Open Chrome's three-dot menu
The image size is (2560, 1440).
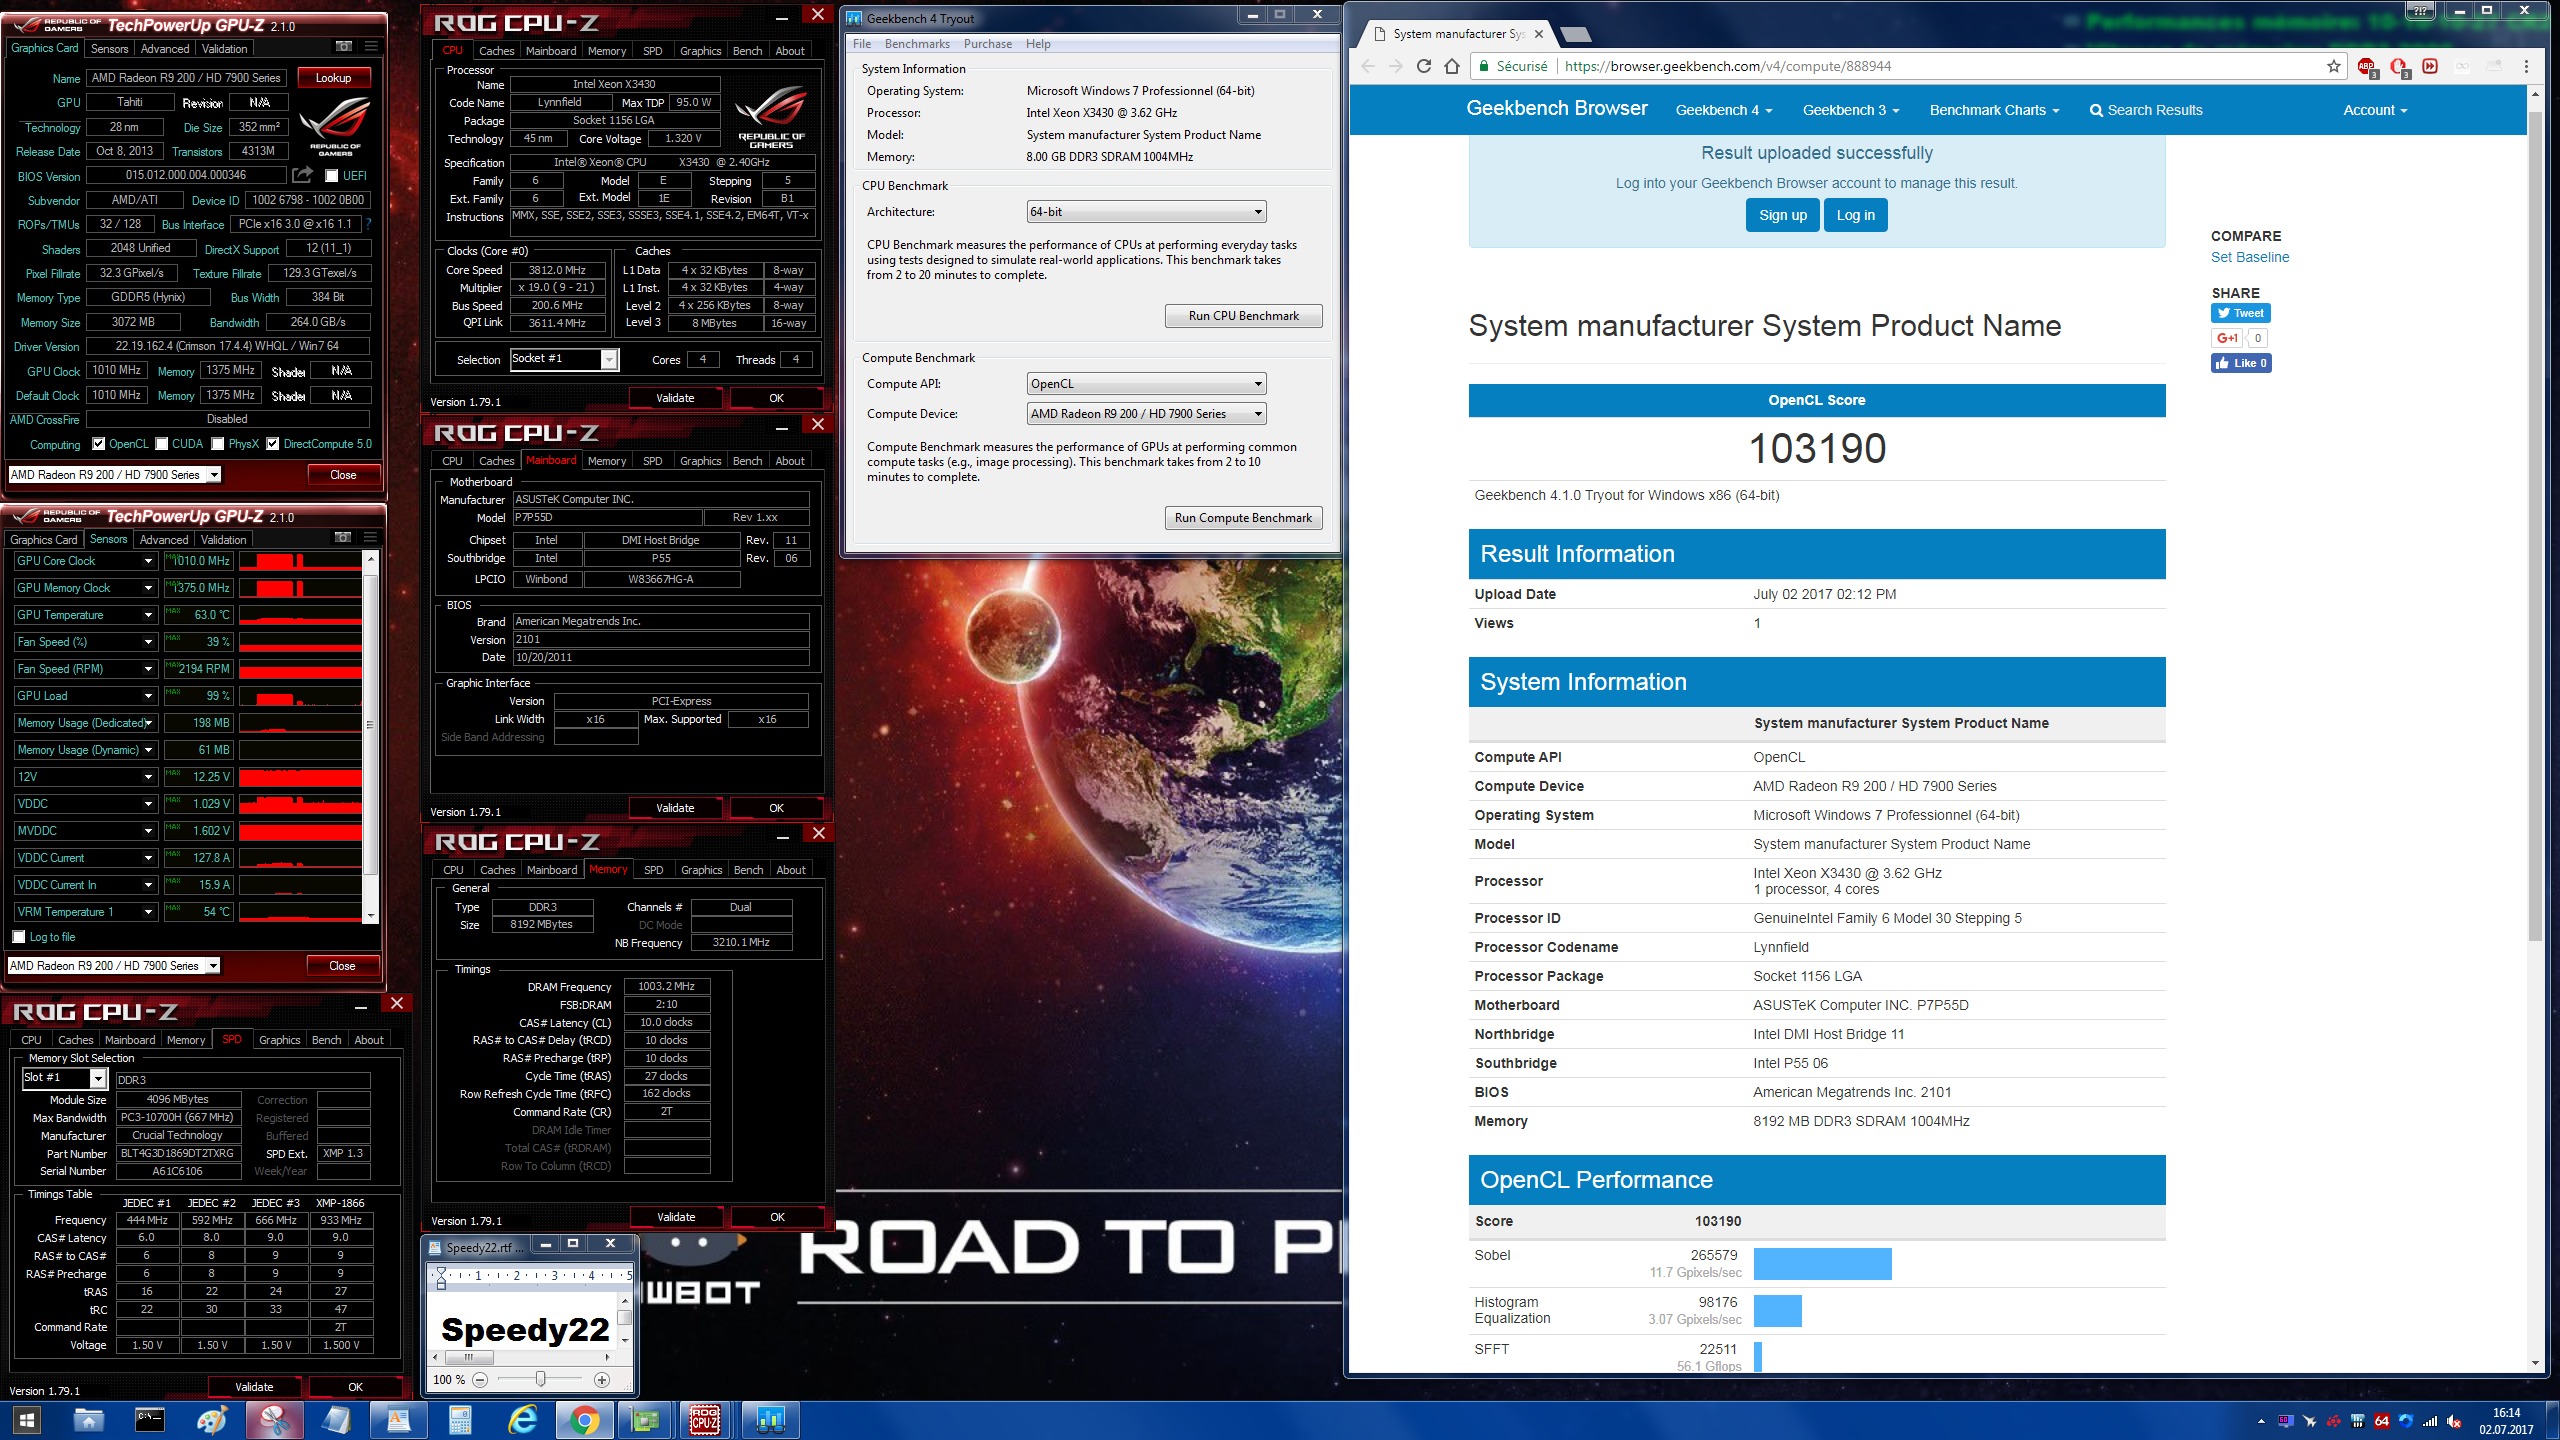pyautogui.click(x=2526, y=66)
